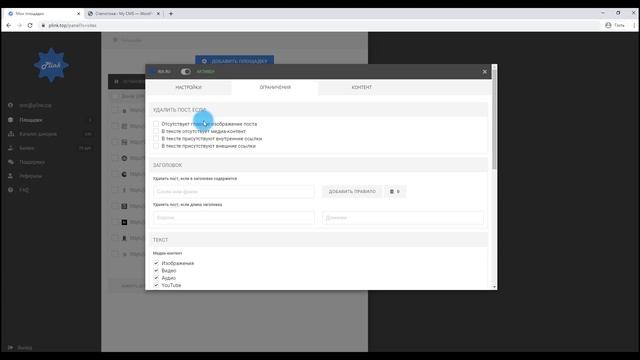Screen dimensions: 640x360
Task: Click the pause icon in the table header
Action: pos(116,82)
